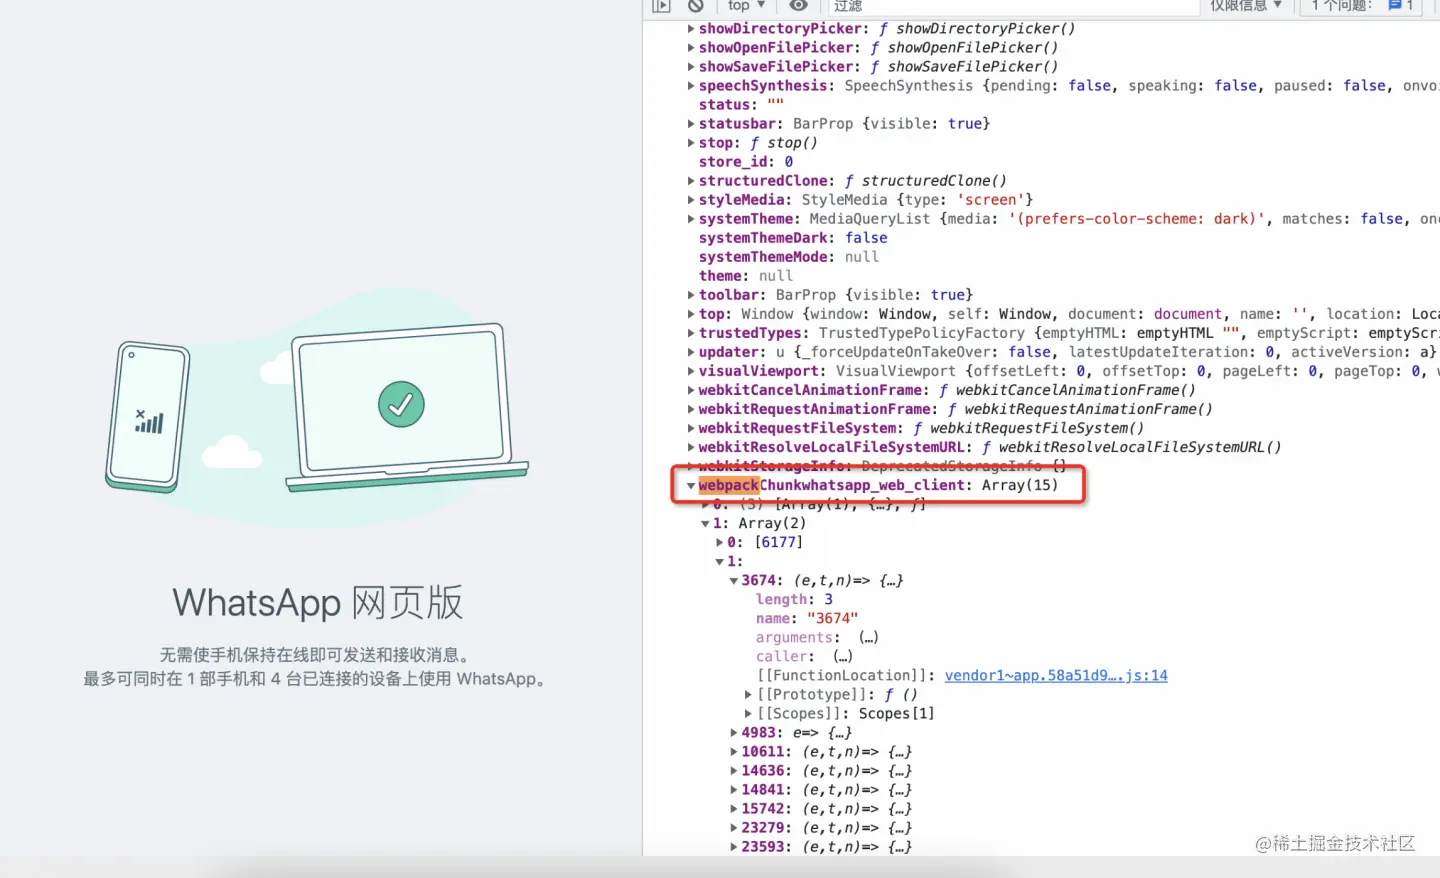Expand module 15742 function

734,809
